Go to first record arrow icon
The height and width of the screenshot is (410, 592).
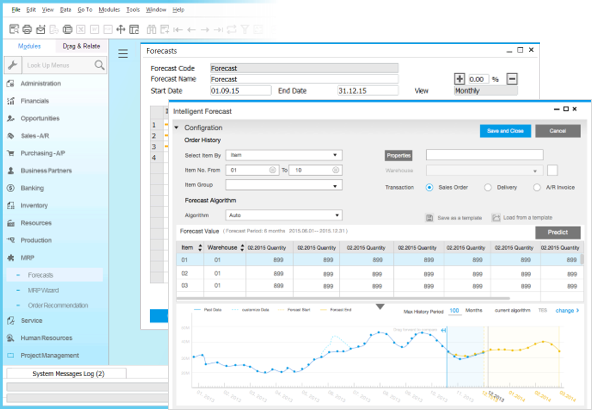click(x=178, y=29)
